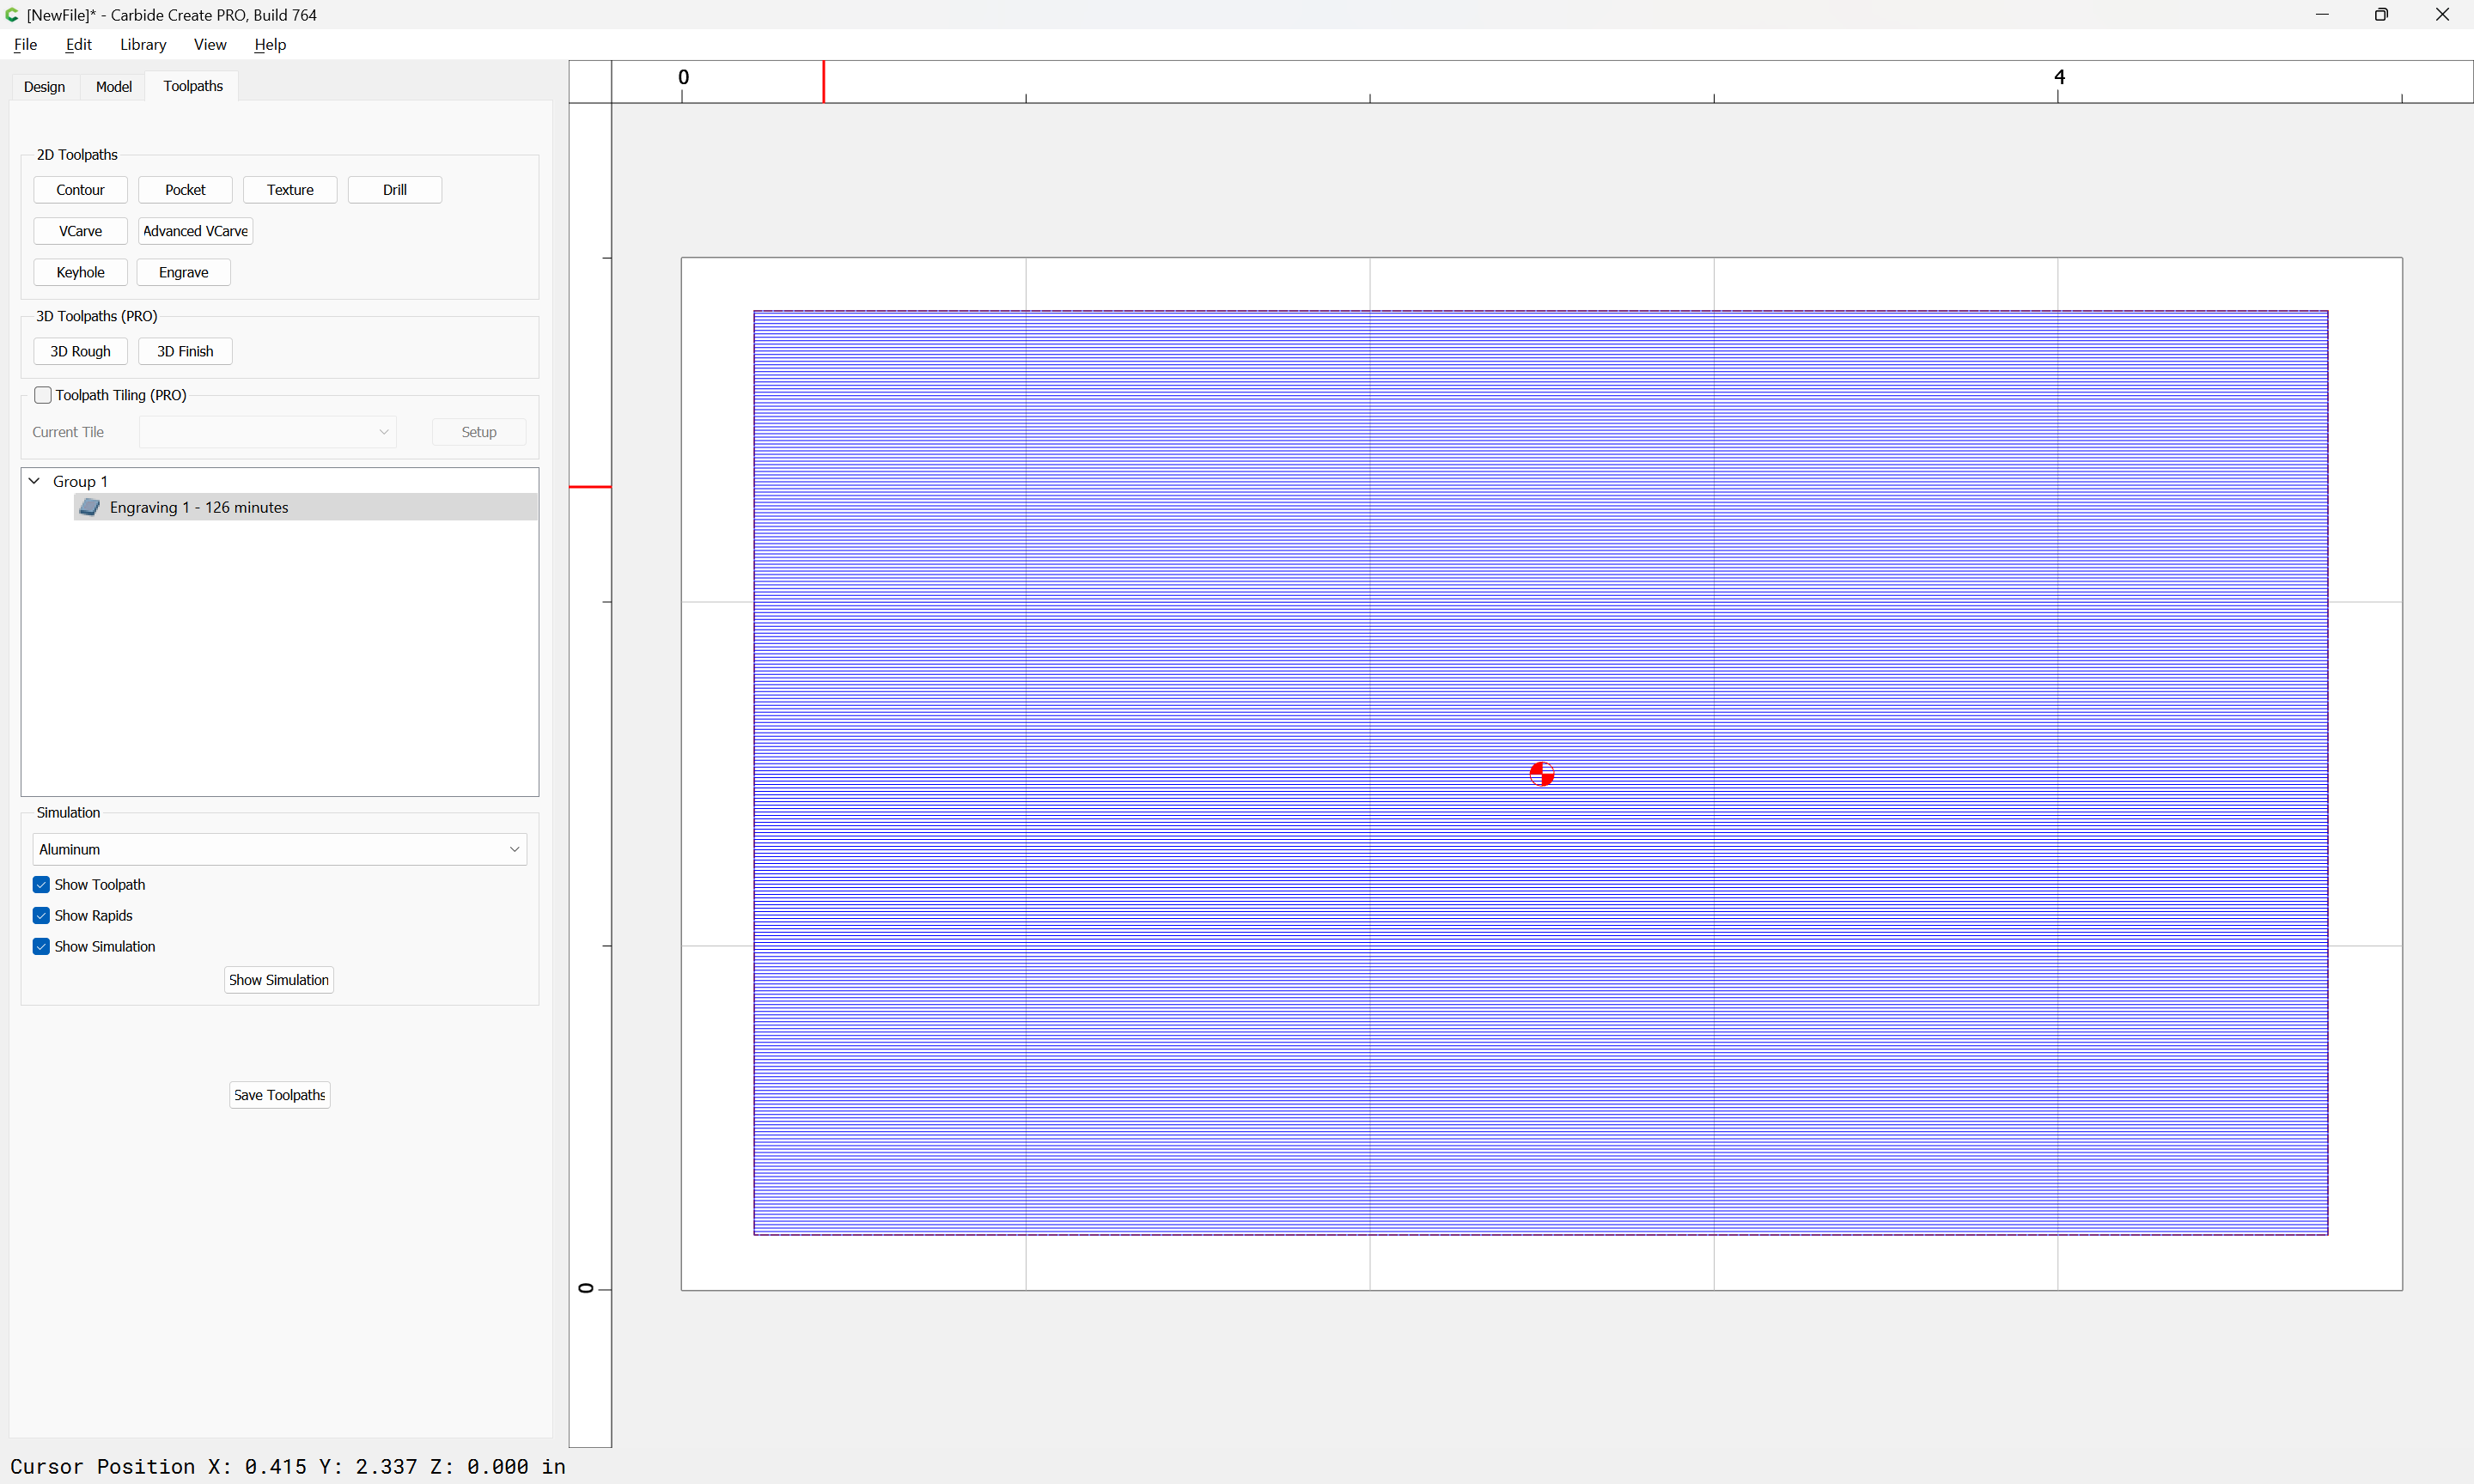
Task: Create a Drill toolpath
Action: coord(395,190)
